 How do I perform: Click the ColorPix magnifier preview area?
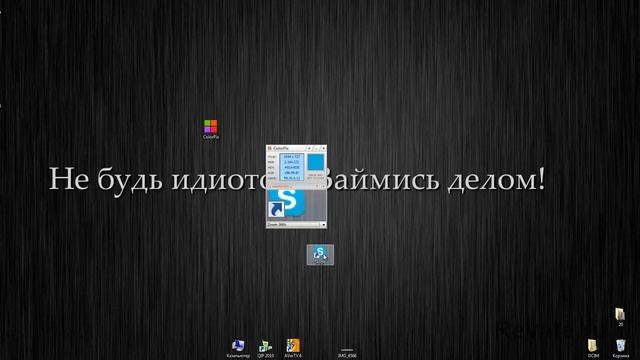[x=296, y=205]
